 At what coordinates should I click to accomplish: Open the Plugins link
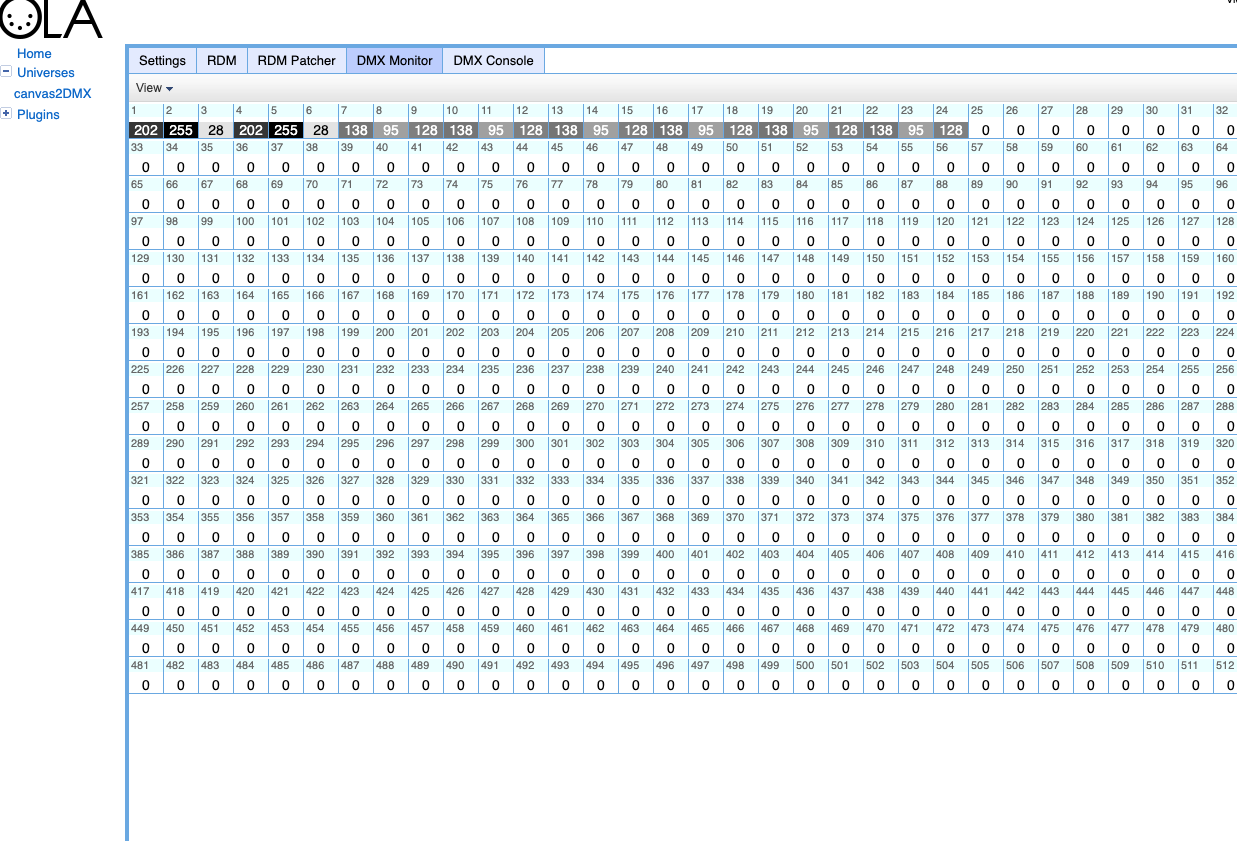coord(38,114)
